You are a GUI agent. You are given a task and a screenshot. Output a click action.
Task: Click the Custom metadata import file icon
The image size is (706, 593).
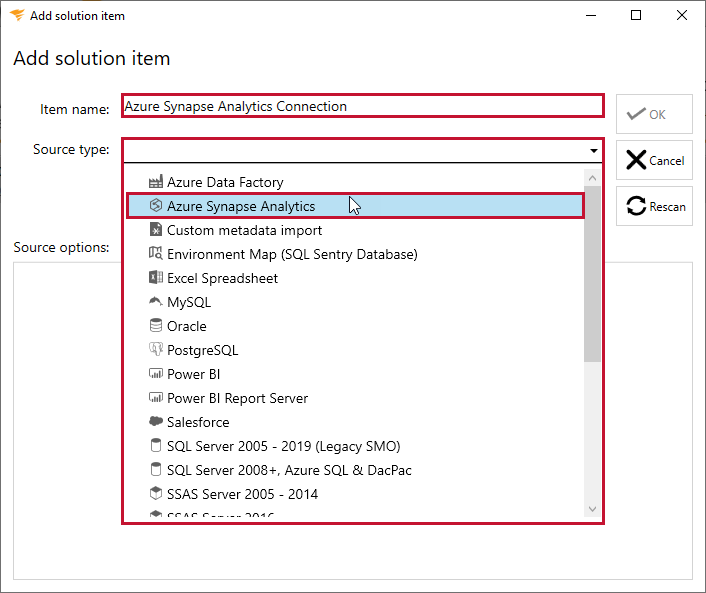pos(156,230)
